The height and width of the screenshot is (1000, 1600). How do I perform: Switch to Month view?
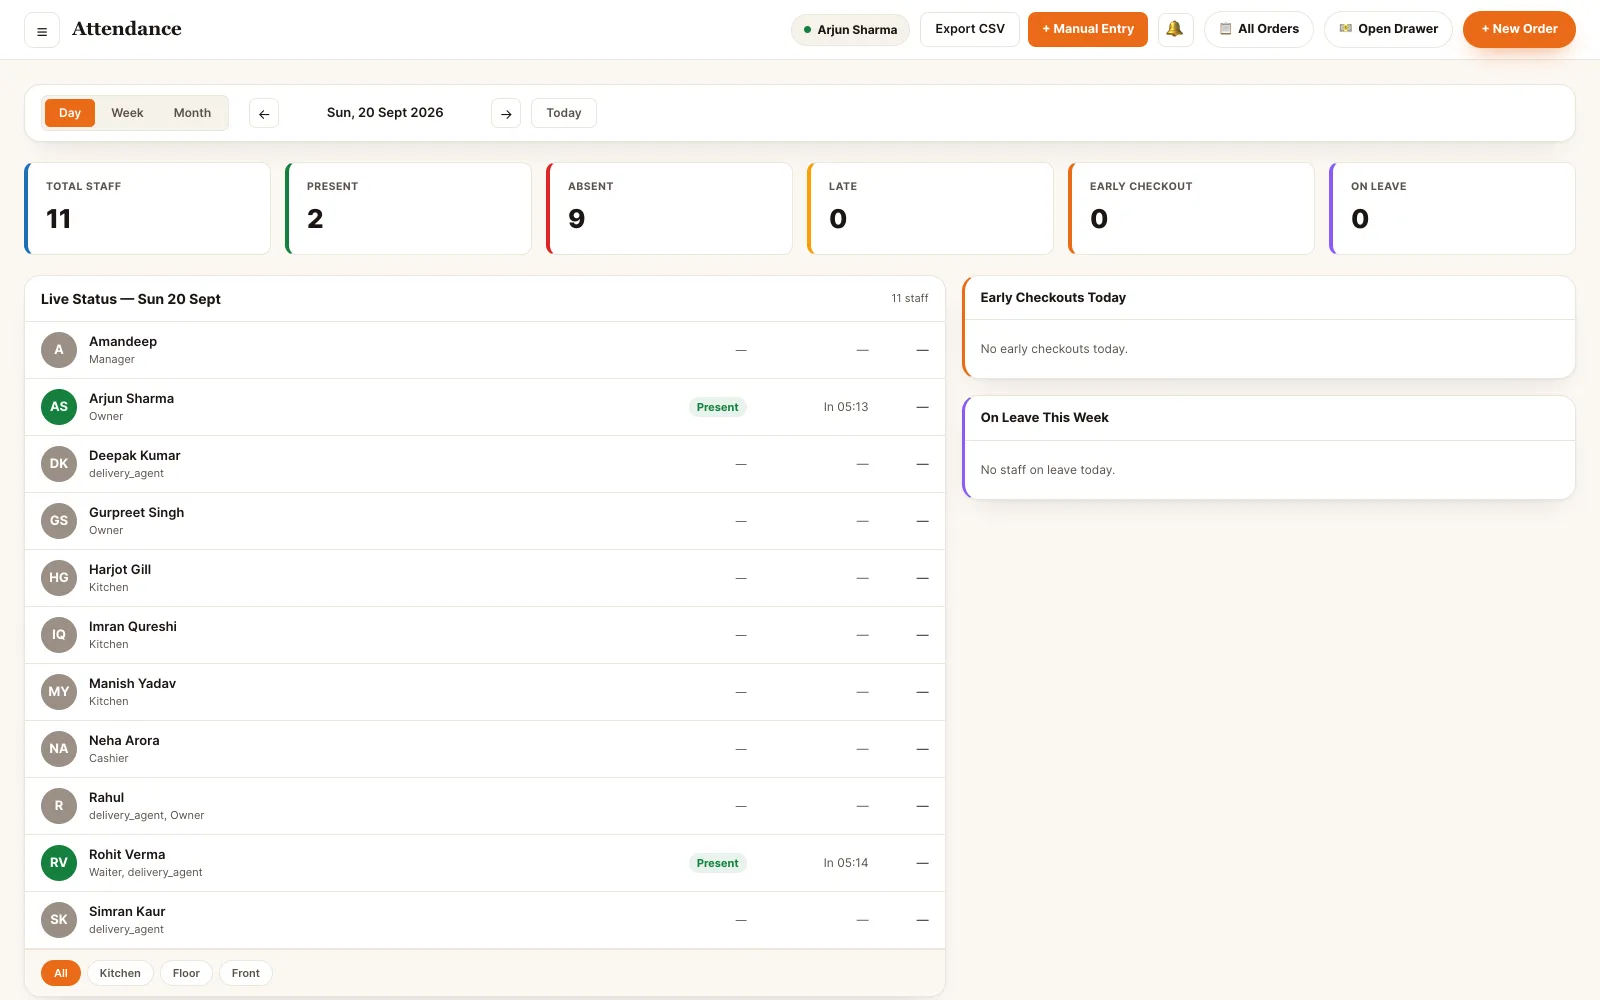click(192, 113)
